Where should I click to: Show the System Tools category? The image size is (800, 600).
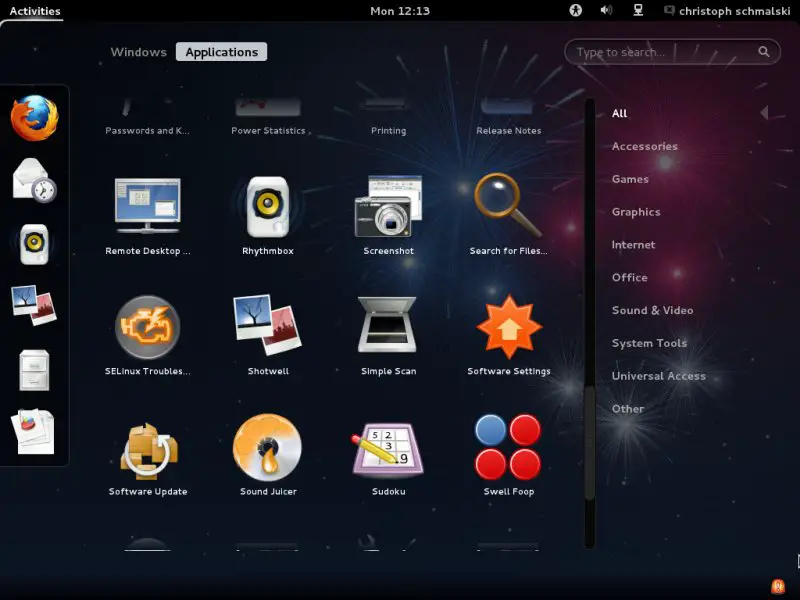[x=649, y=343]
